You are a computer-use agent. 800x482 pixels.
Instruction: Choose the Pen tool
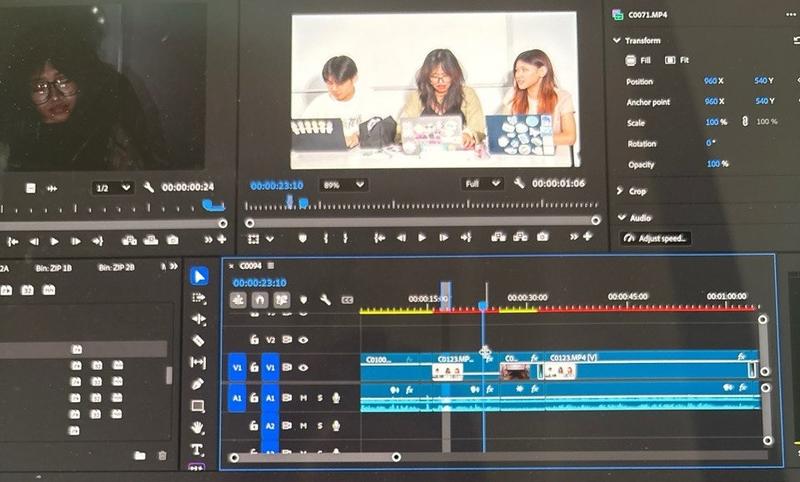(x=198, y=384)
